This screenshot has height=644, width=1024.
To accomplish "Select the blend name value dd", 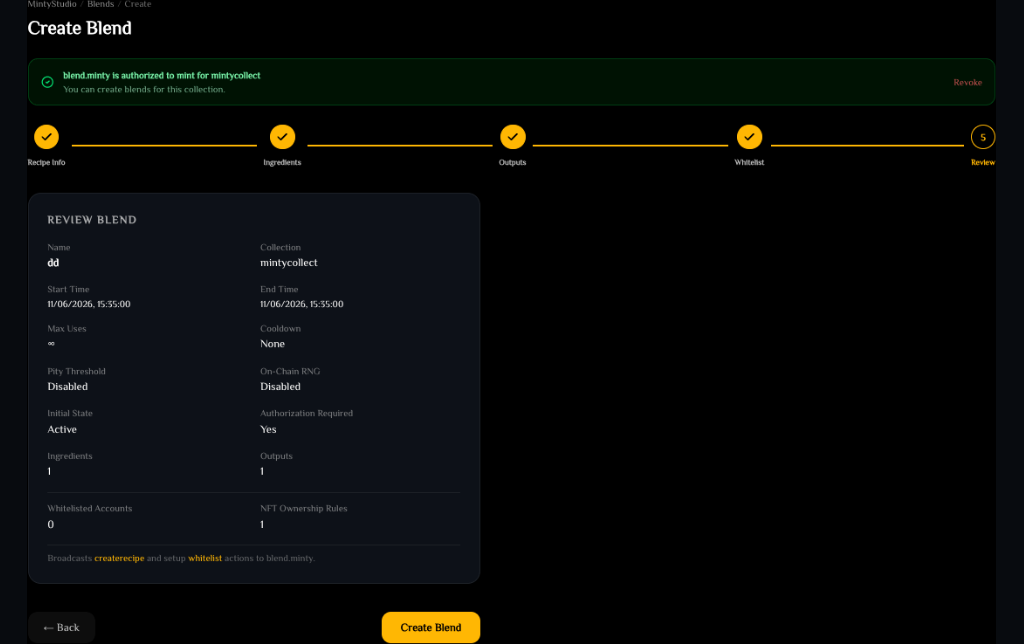I will [x=53, y=263].
